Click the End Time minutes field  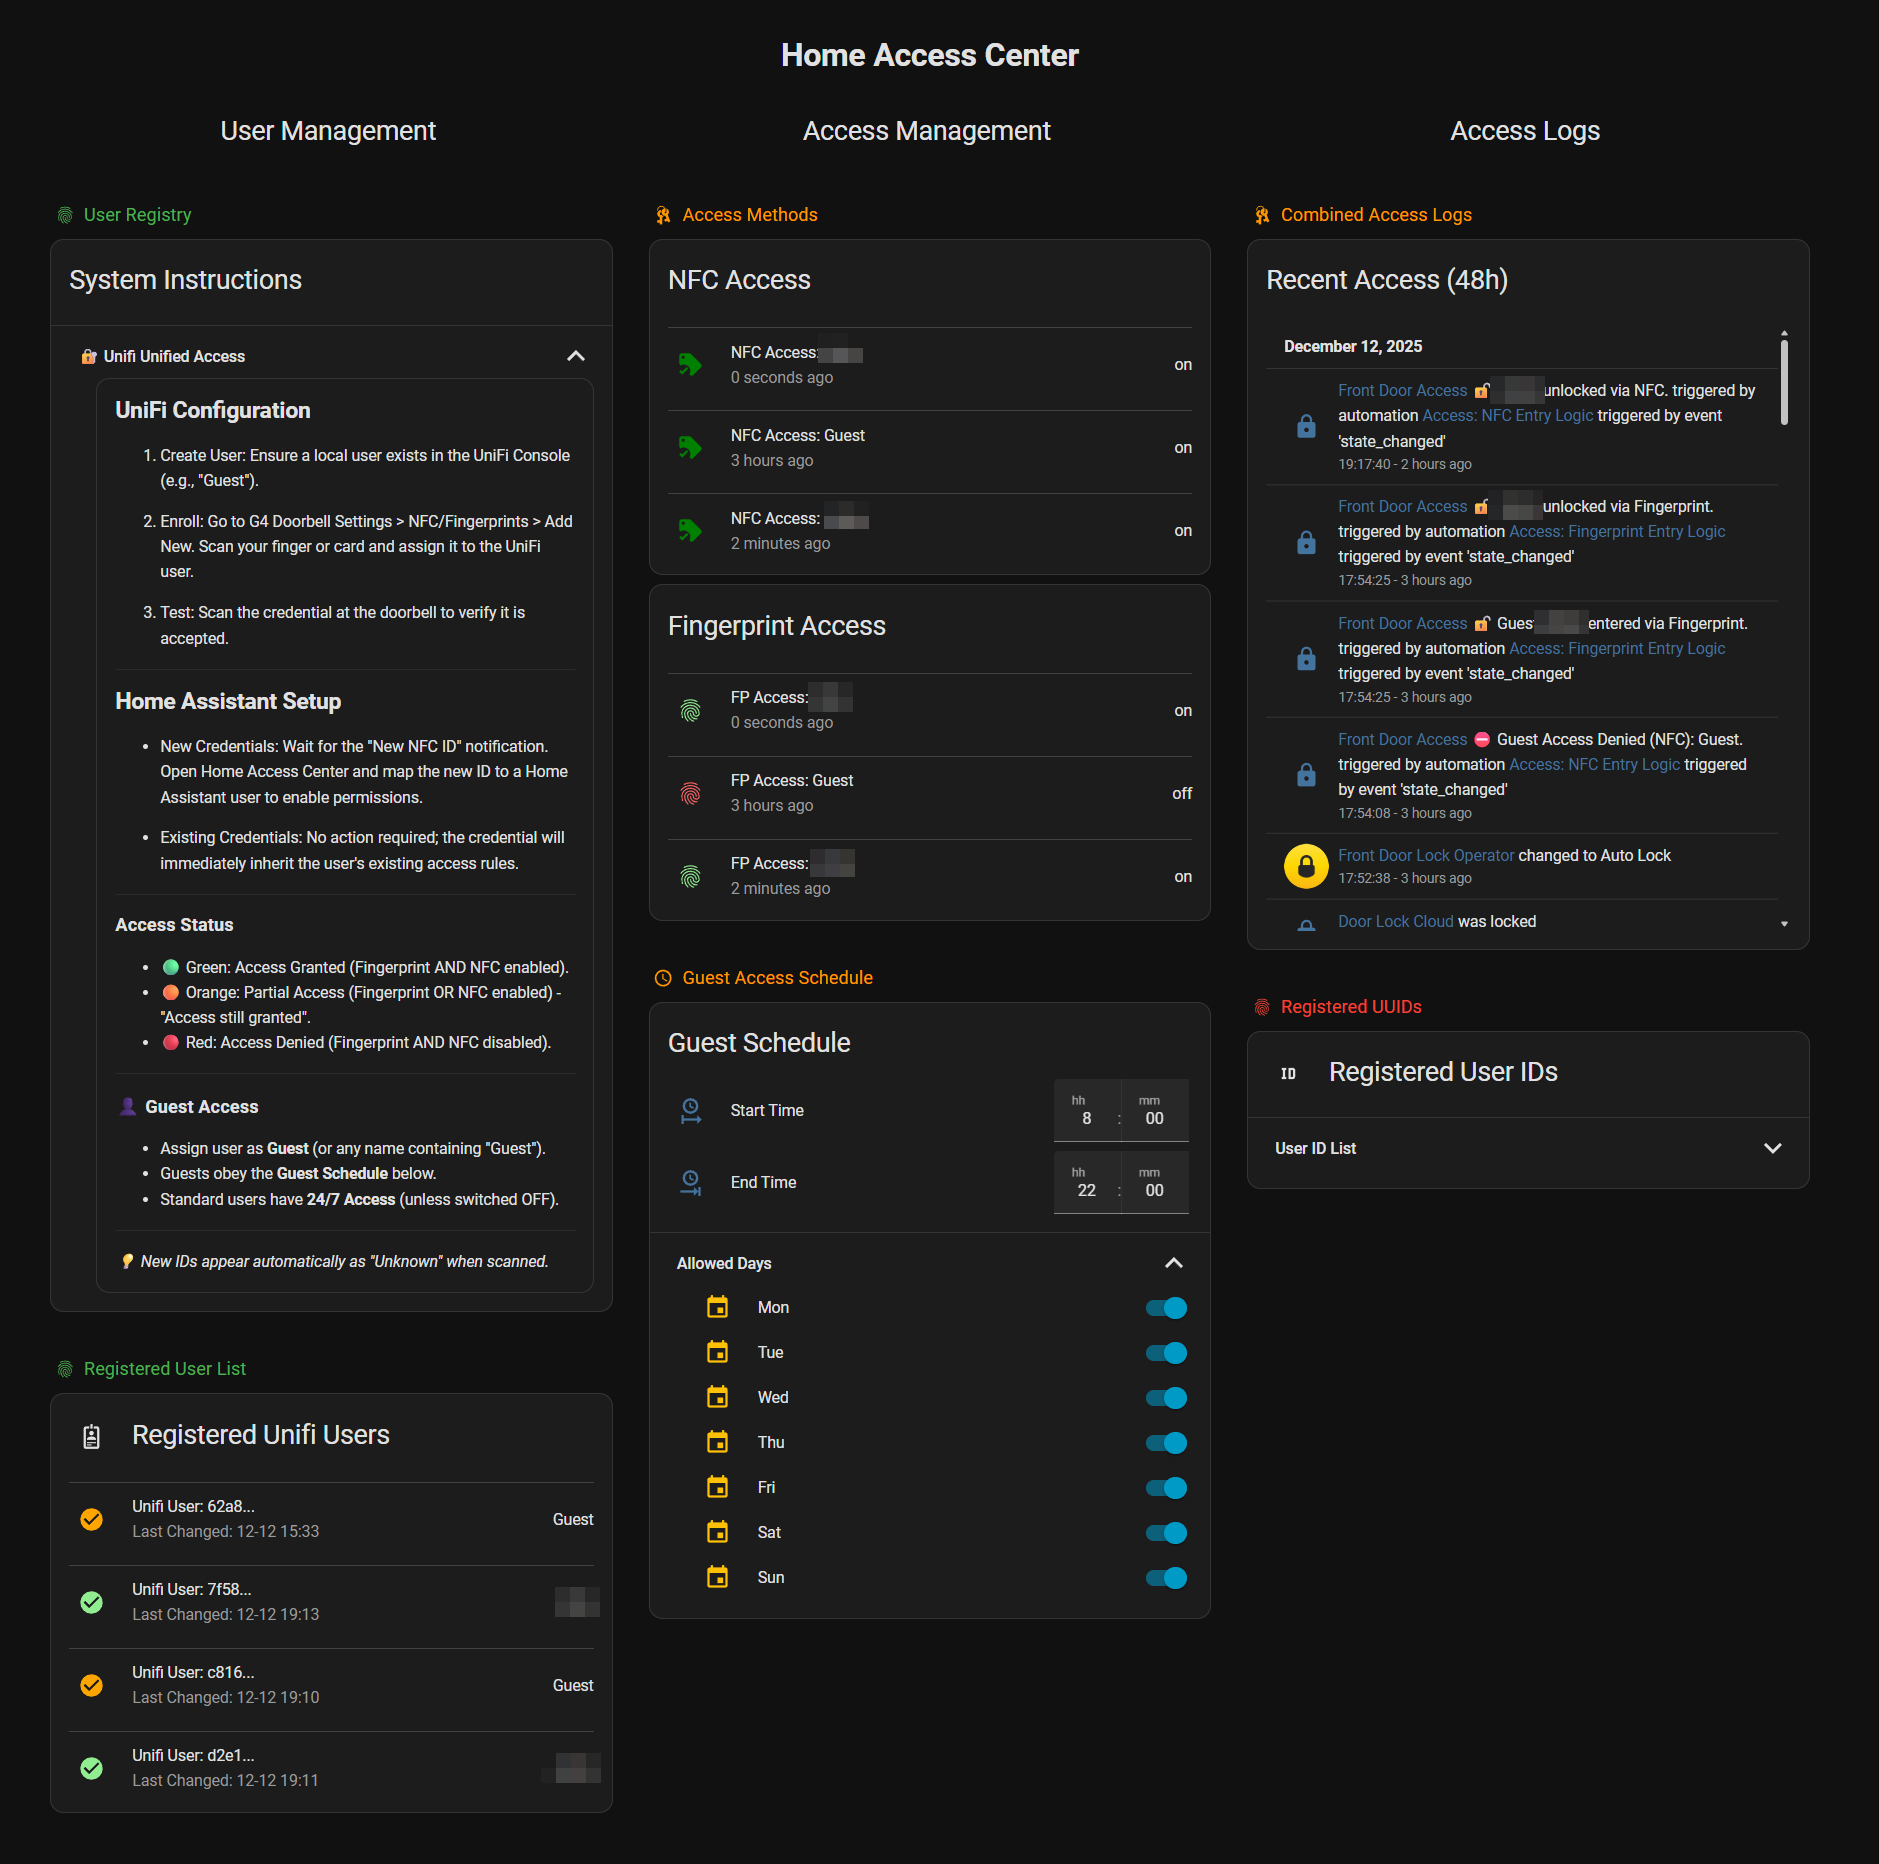(1154, 1190)
